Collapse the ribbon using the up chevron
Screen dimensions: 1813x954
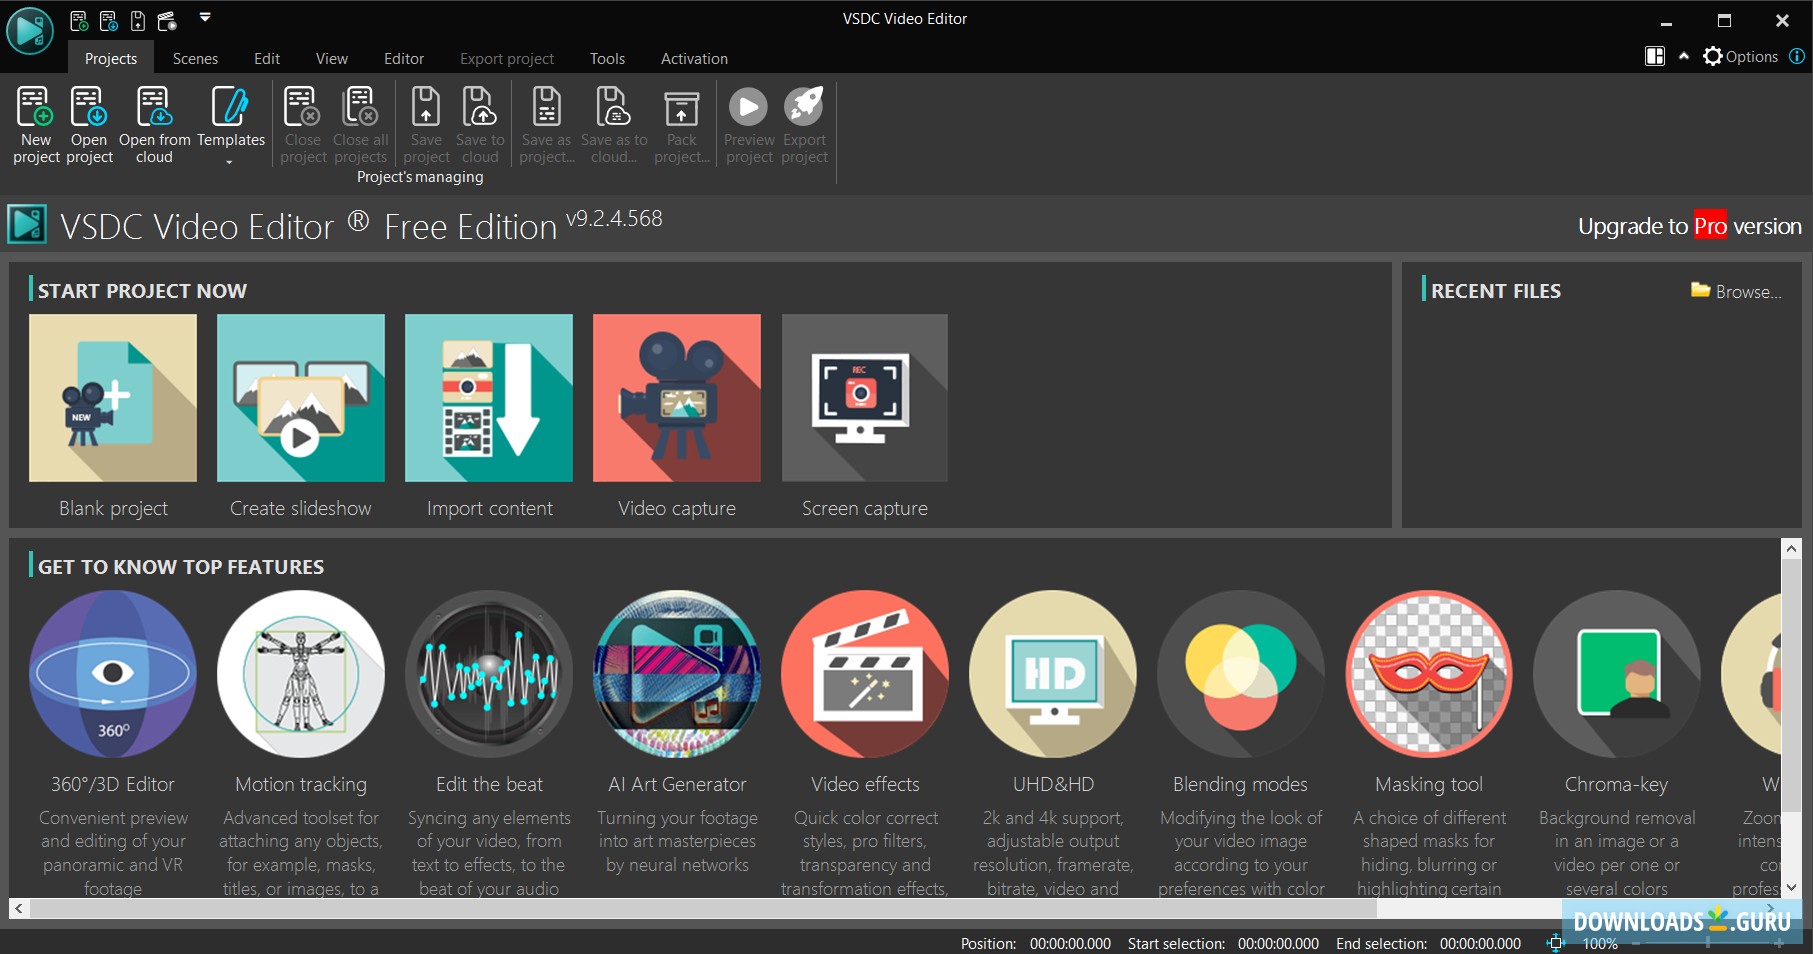pyautogui.click(x=1684, y=56)
